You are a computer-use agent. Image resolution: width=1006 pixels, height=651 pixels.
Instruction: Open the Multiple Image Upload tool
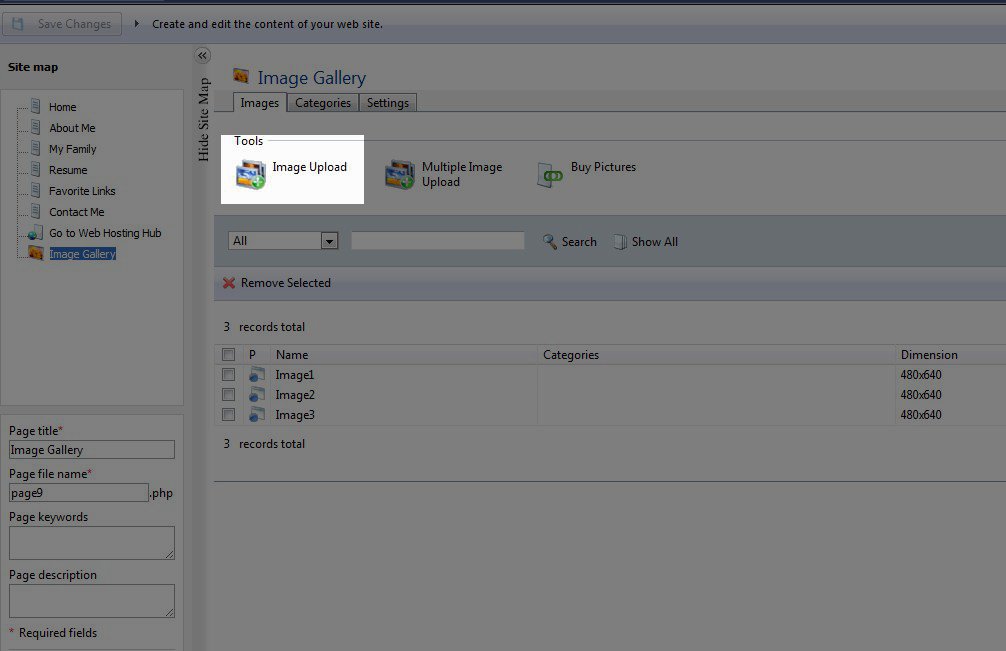(x=400, y=174)
